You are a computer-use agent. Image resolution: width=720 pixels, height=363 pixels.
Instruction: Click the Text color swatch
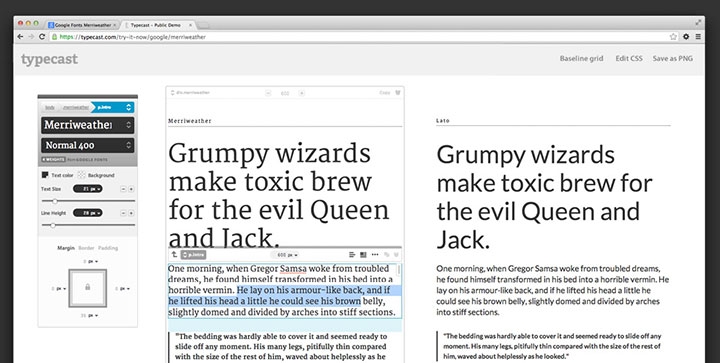[x=45, y=175]
